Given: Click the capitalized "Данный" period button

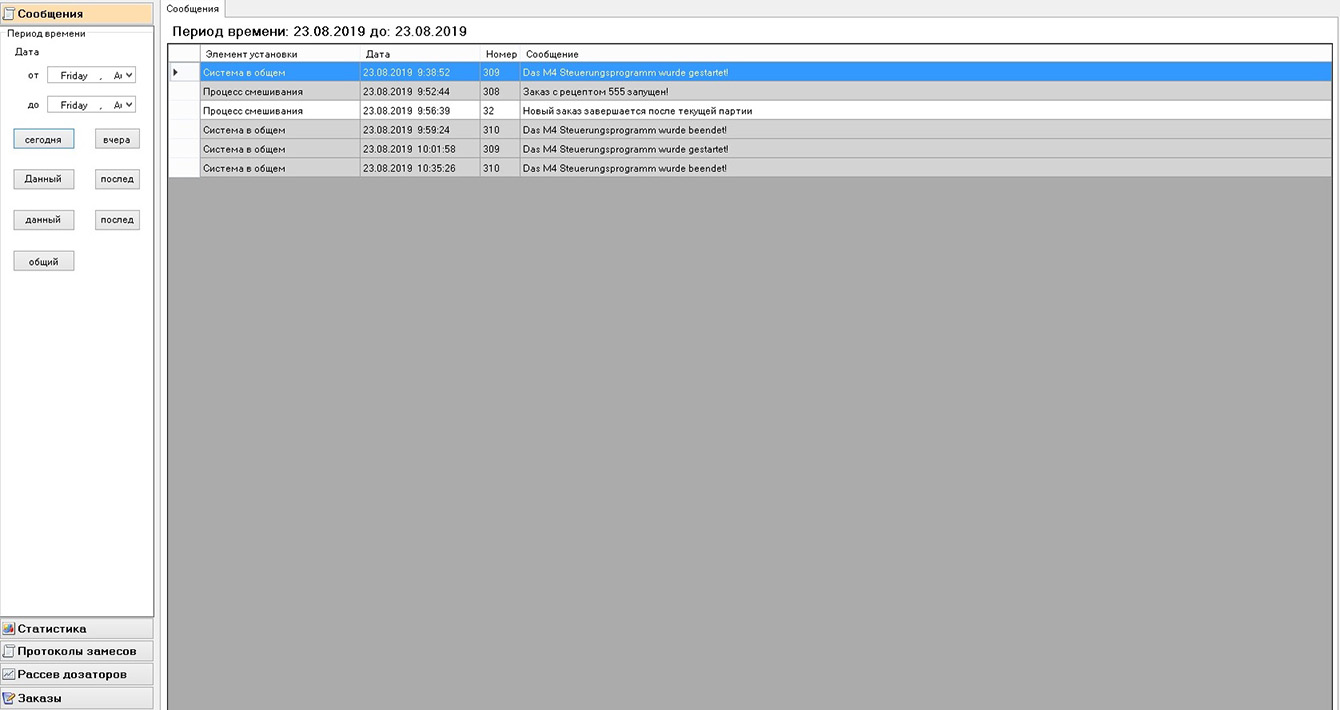Looking at the screenshot, I should tap(43, 179).
